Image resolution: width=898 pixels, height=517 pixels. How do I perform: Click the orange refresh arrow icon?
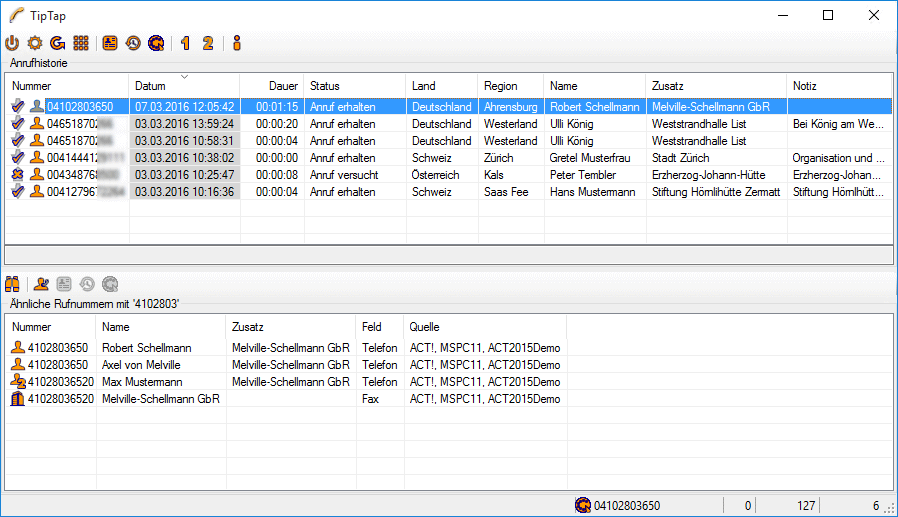57,43
